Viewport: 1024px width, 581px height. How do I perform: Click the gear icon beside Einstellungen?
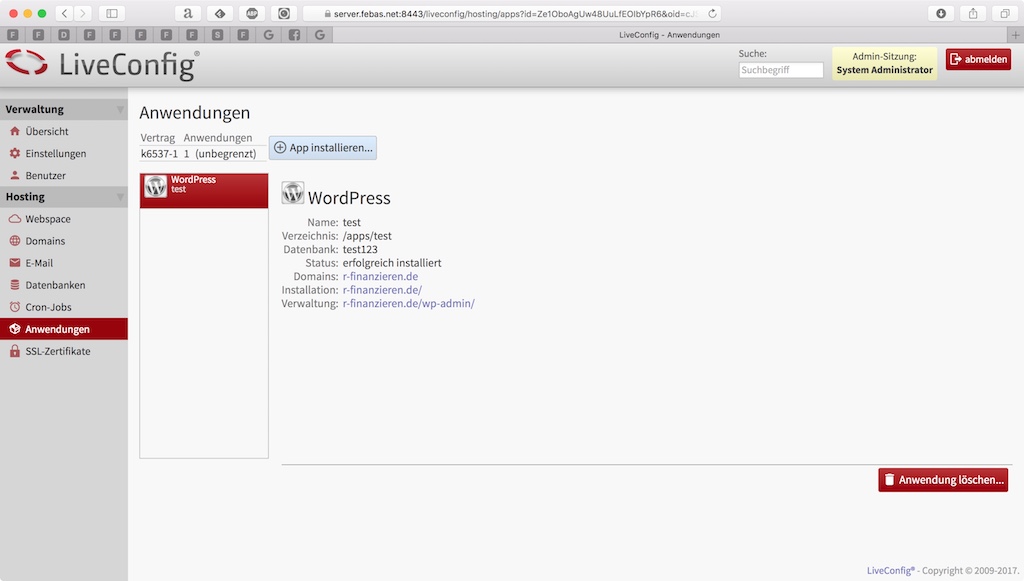15,153
